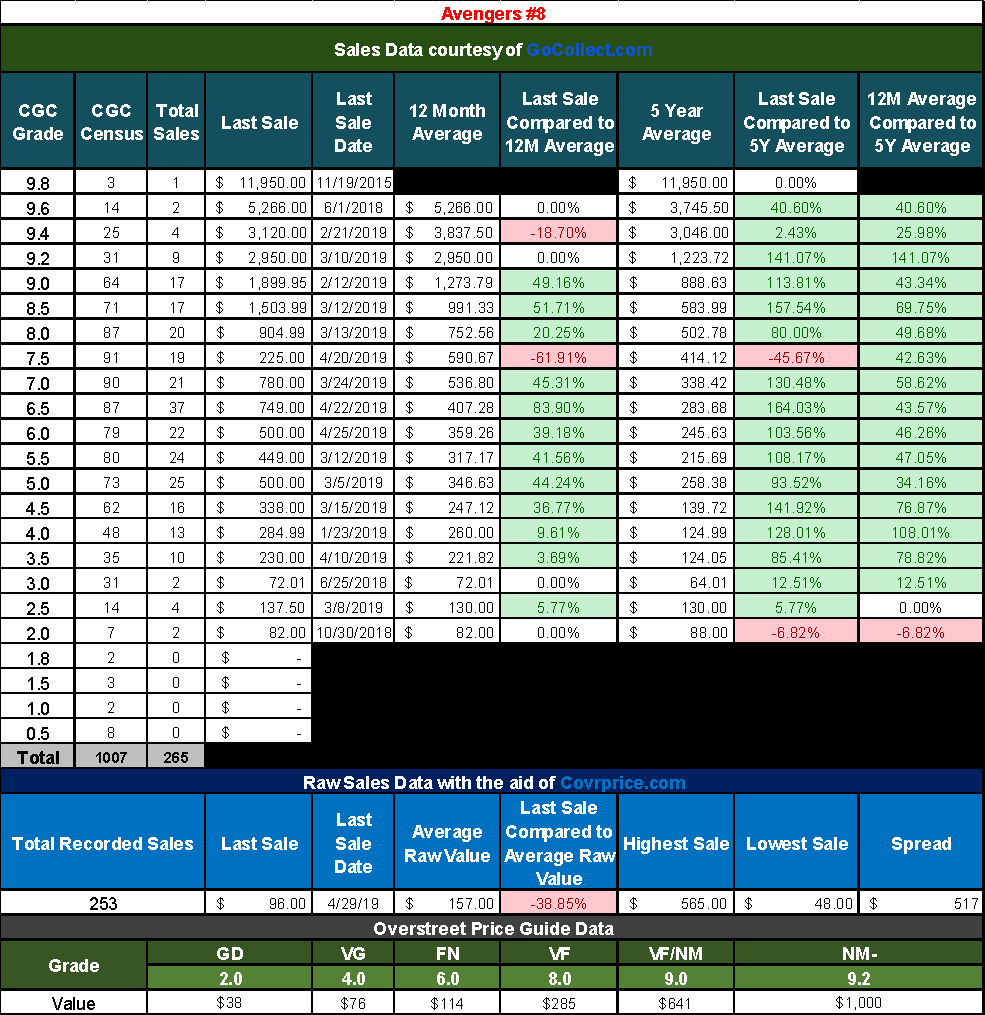Select the Total Sales column header
985x1015 pixels.
pyautogui.click(x=176, y=122)
